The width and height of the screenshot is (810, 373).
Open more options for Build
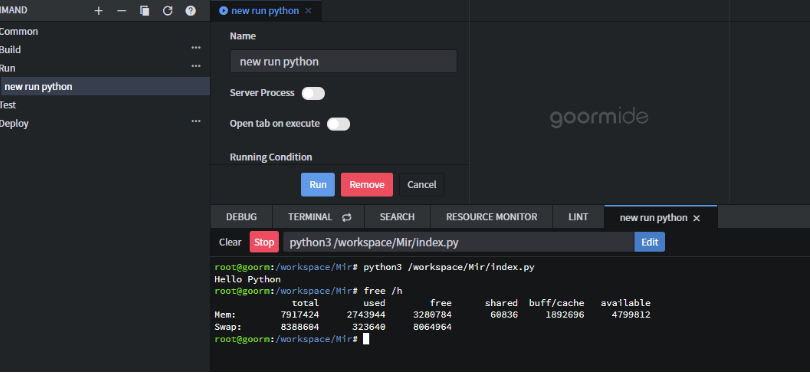[196, 48]
